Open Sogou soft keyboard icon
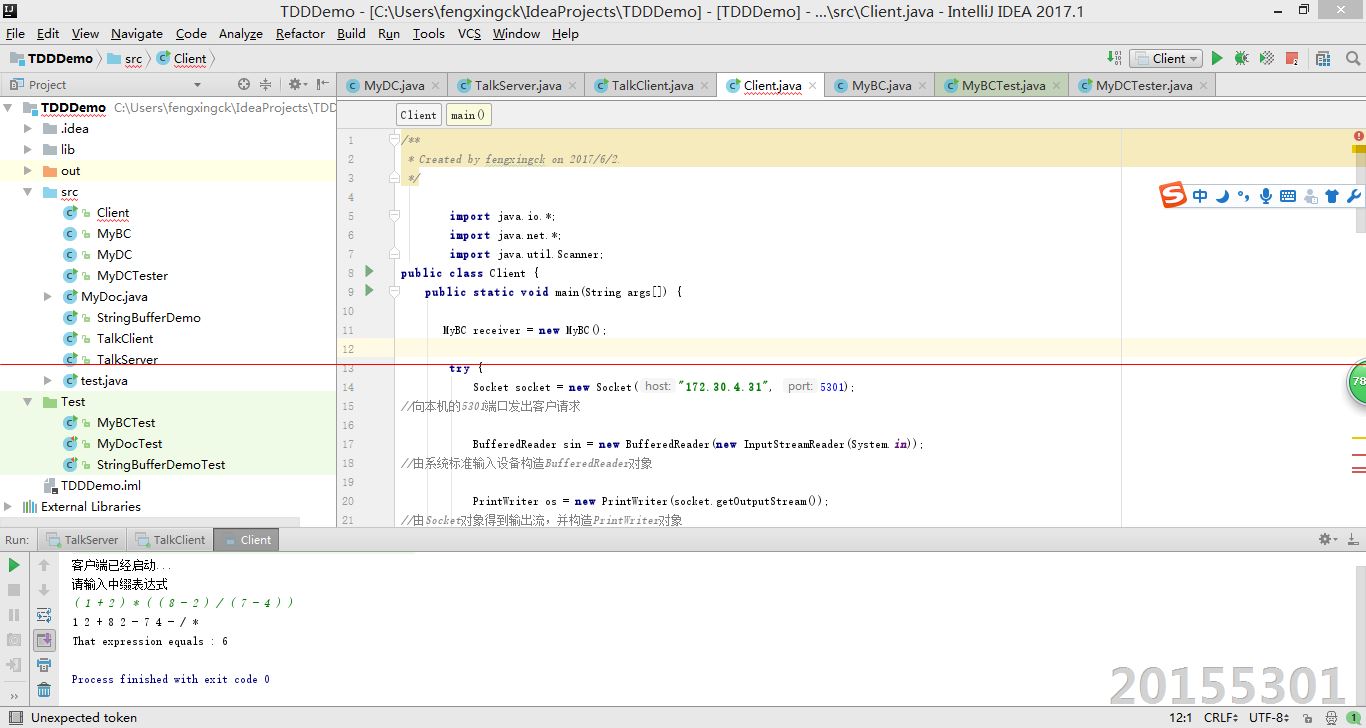1366x728 pixels. tap(1288, 196)
